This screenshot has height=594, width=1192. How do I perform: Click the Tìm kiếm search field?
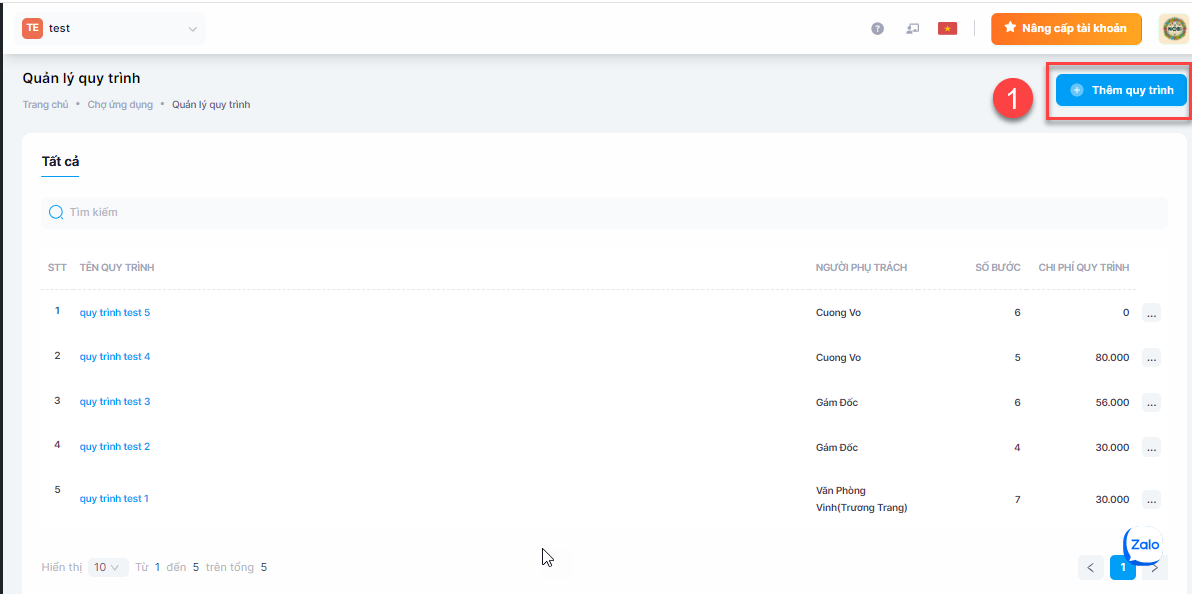[x=600, y=213]
